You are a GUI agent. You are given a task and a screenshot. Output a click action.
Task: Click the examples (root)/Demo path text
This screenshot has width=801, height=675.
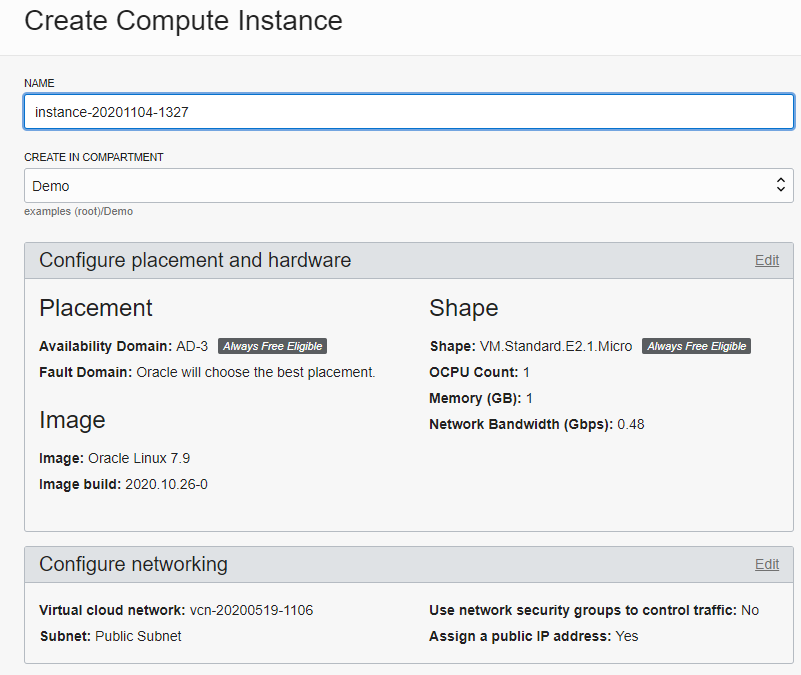[x=79, y=212]
